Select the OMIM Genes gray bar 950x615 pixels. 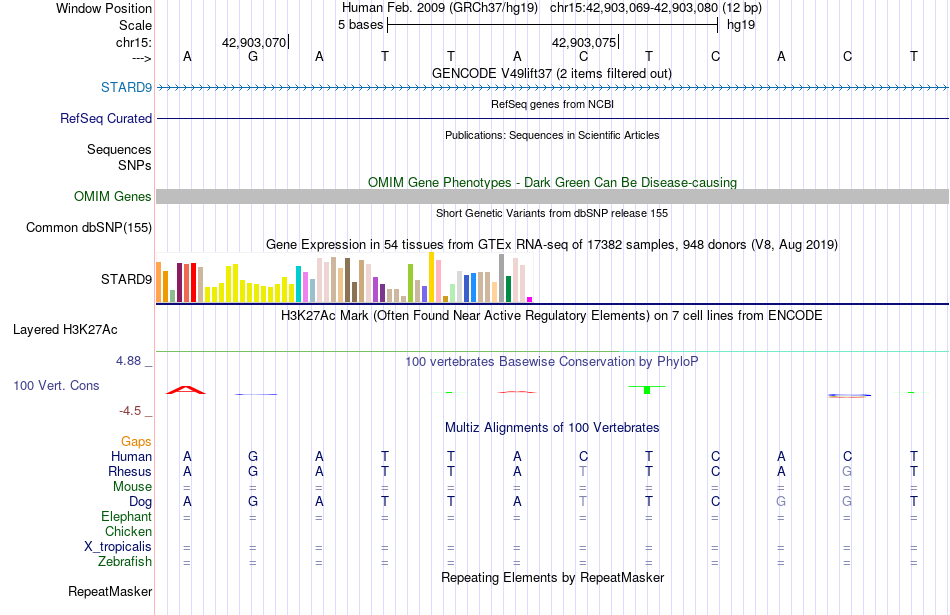click(552, 196)
